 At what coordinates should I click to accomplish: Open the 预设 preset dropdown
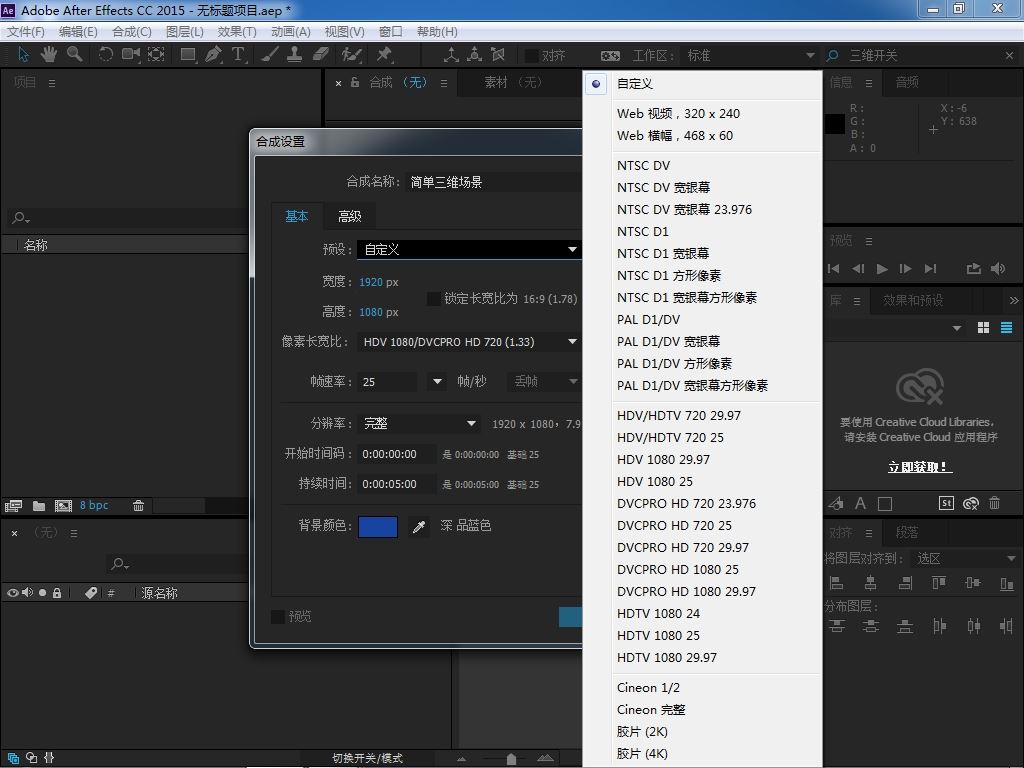click(x=469, y=249)
